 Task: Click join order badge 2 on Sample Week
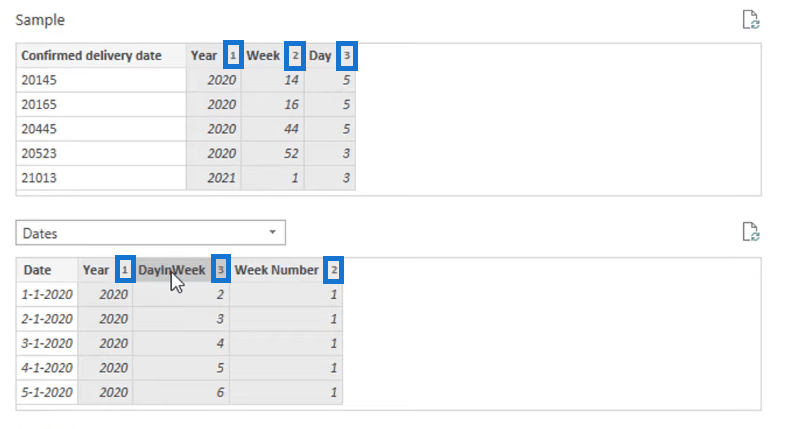(x=295, y=56)
